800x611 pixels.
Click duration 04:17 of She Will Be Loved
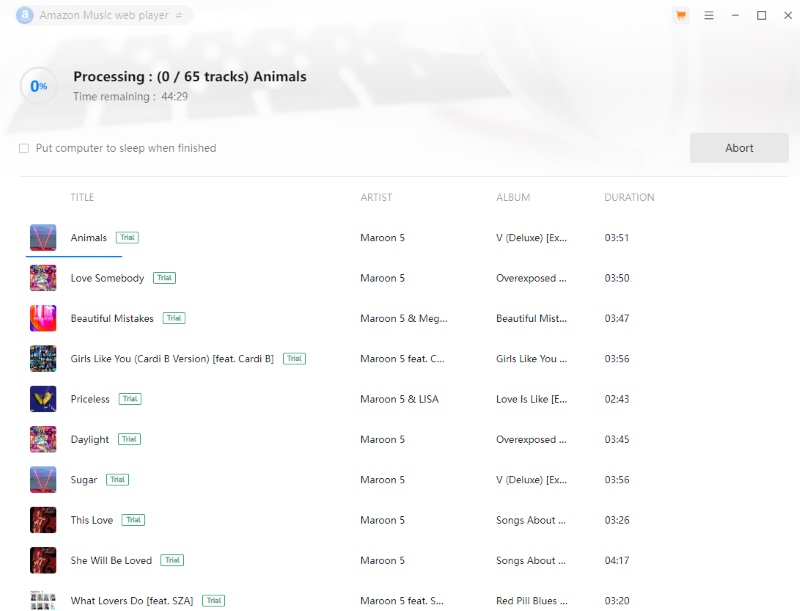(x=617, y=560)
